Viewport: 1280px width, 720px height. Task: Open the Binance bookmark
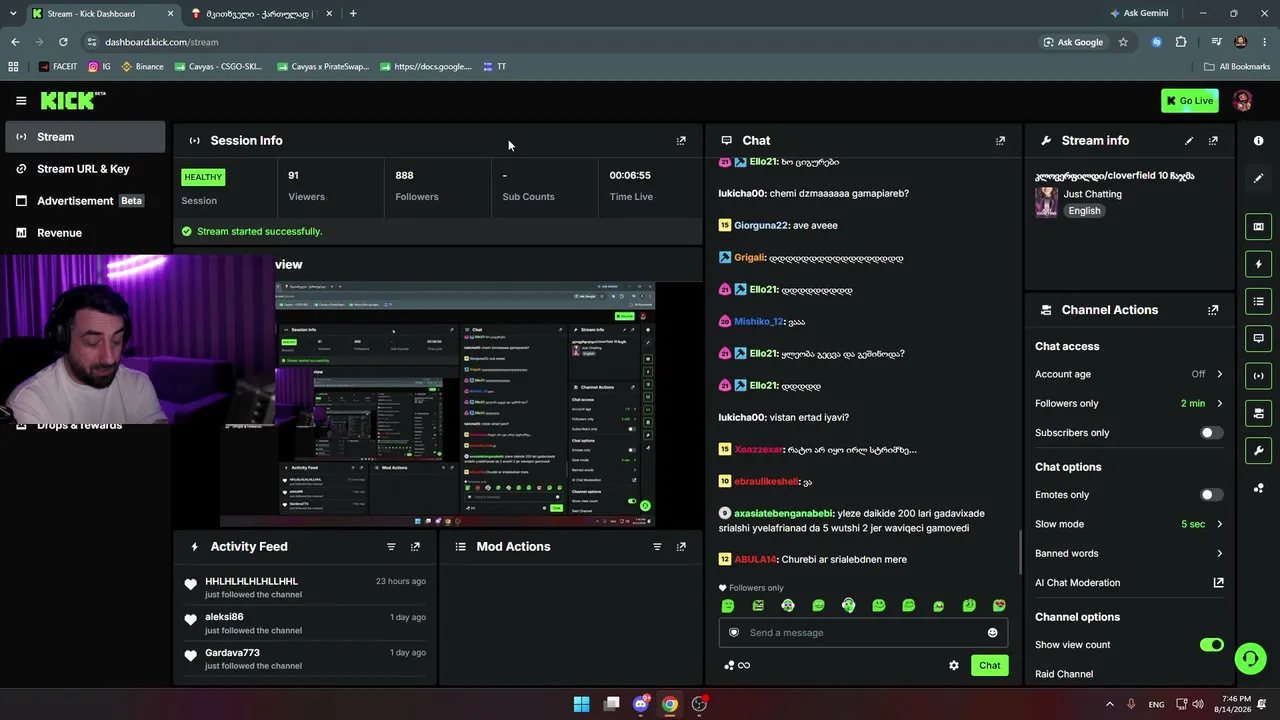(142, 67)
